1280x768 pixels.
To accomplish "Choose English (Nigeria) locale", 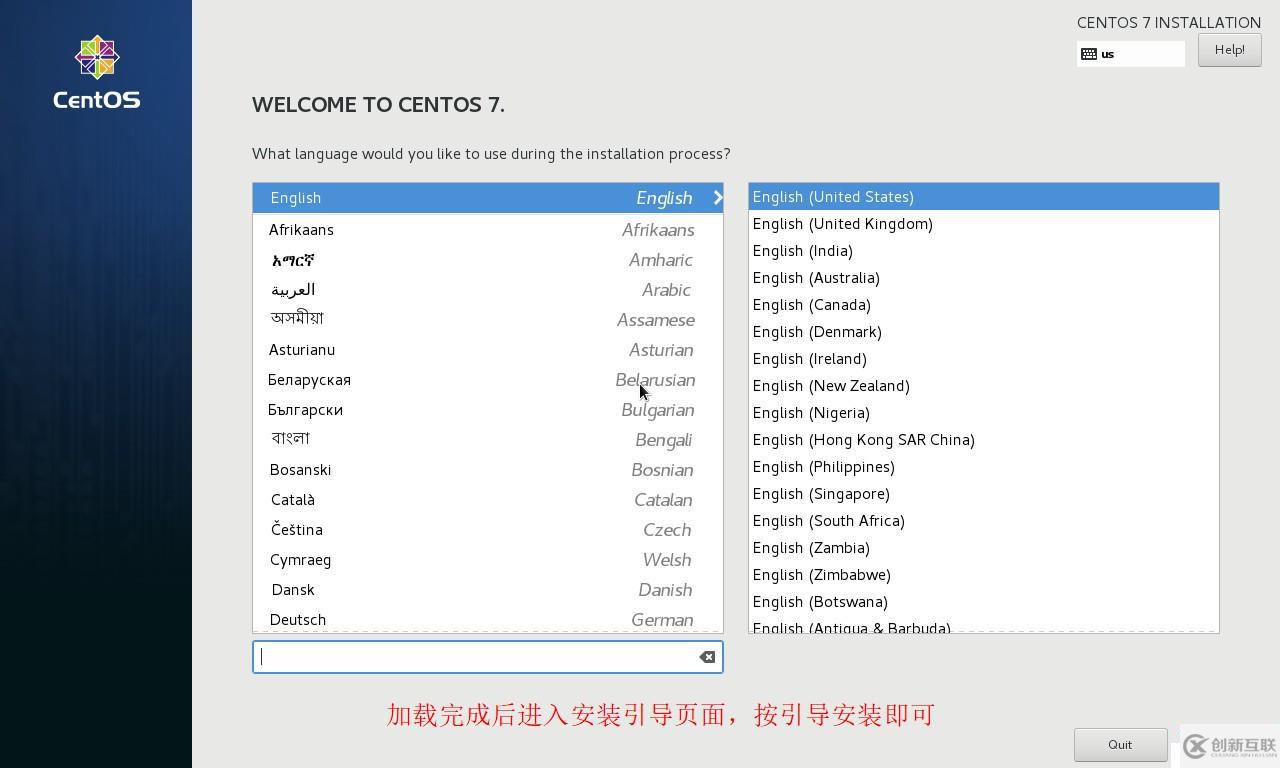I will point(984,413).
